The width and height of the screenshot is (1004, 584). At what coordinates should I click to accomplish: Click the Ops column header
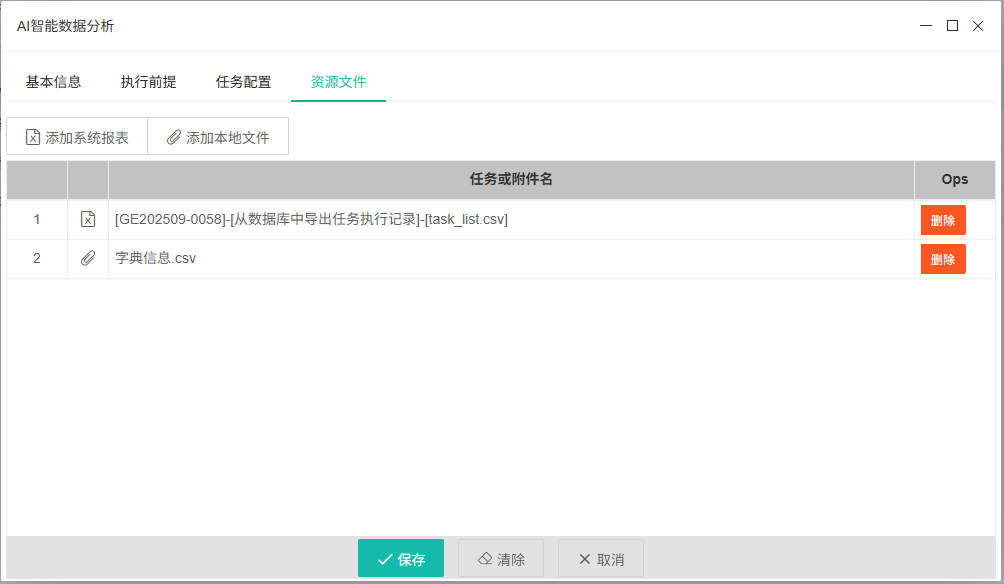pyautogui.click(x=954, y=180)
